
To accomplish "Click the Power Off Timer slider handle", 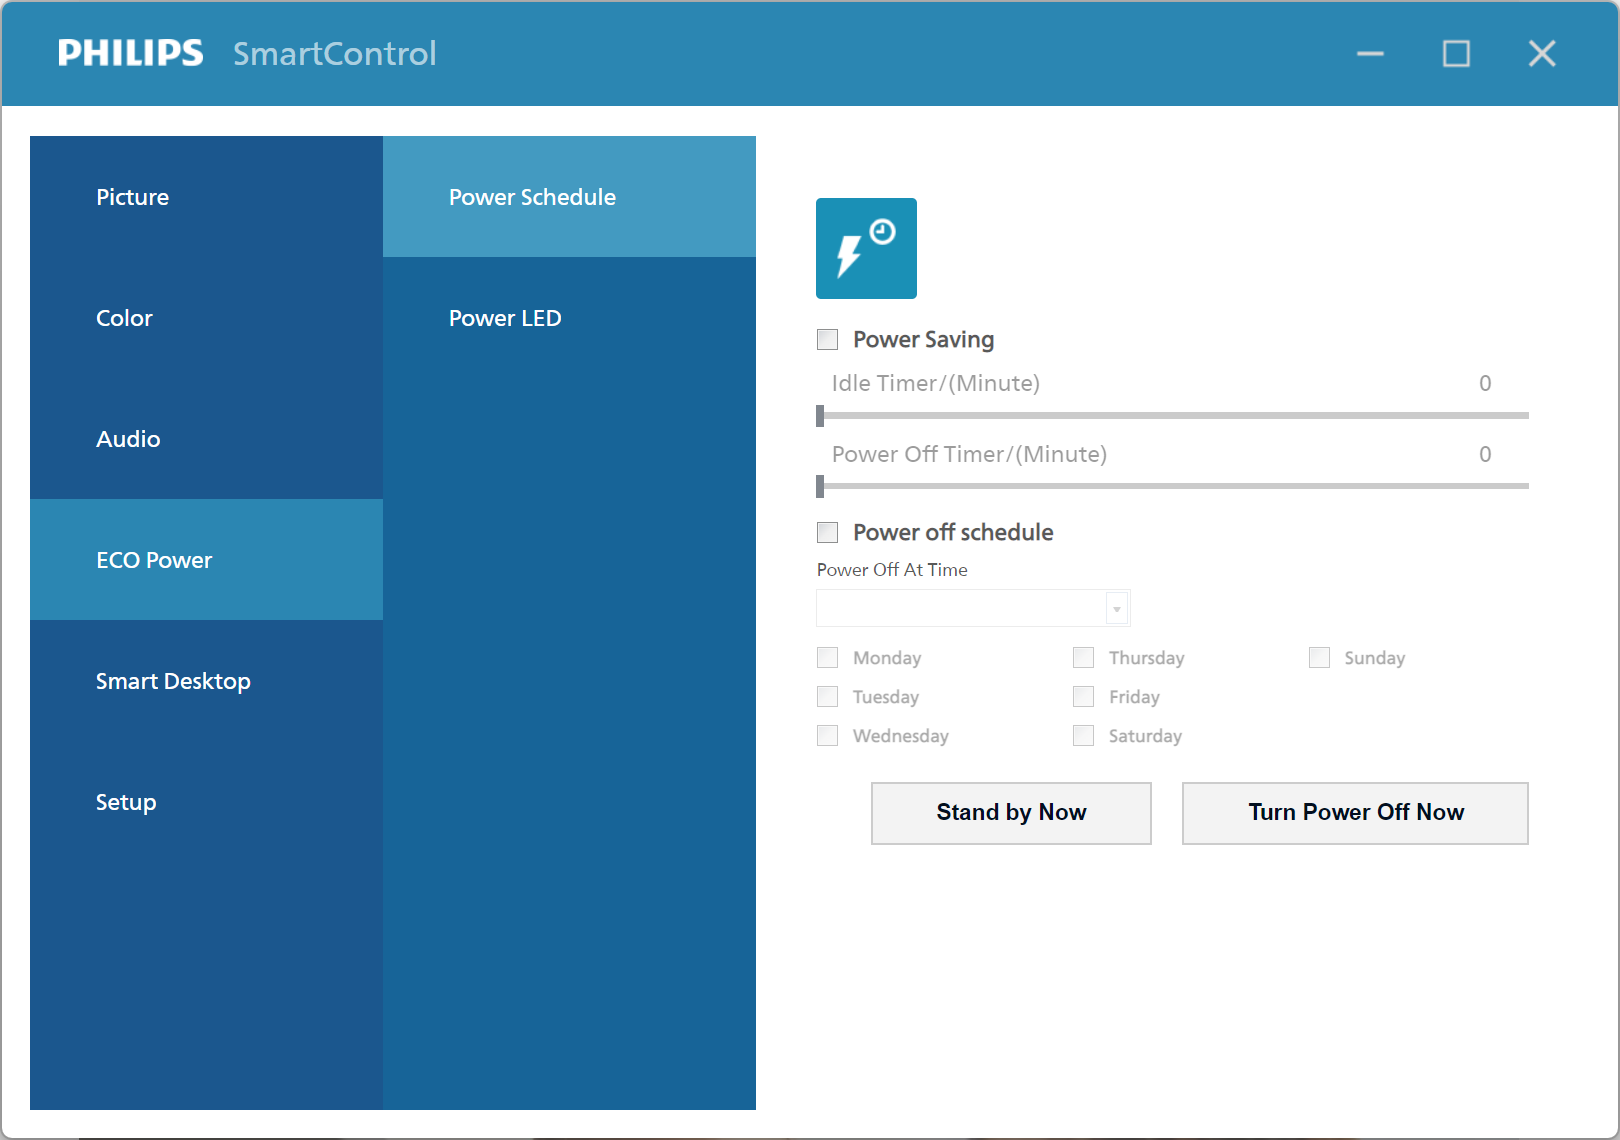I will [820, 486].
